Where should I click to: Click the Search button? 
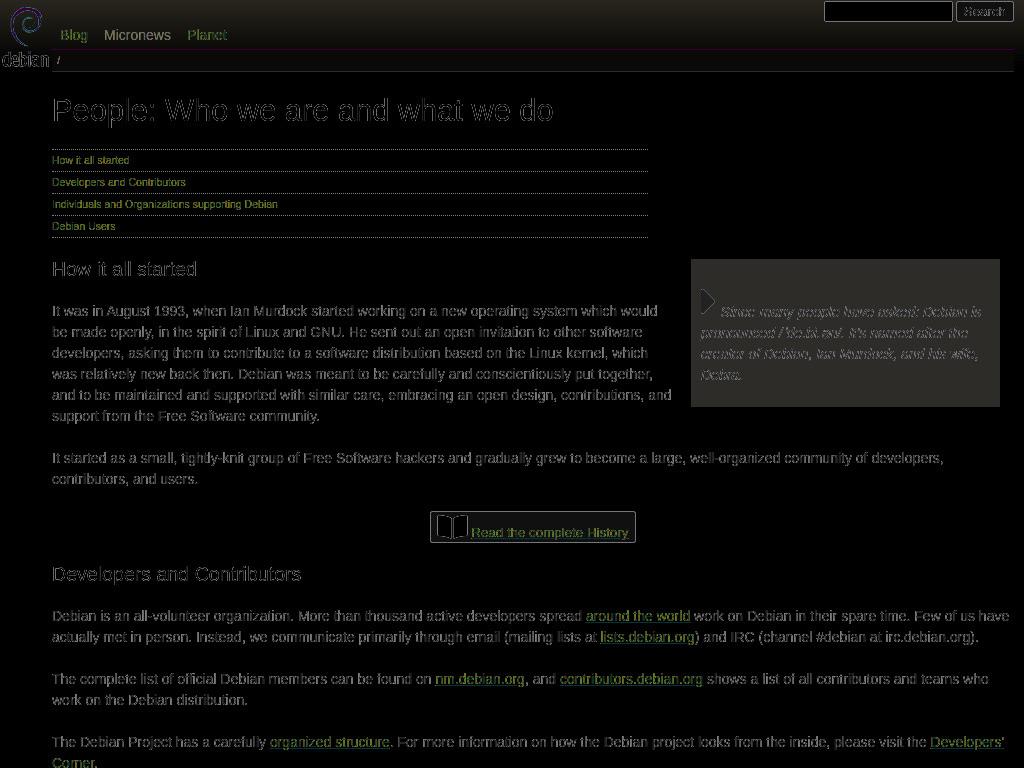coord(984,11)
